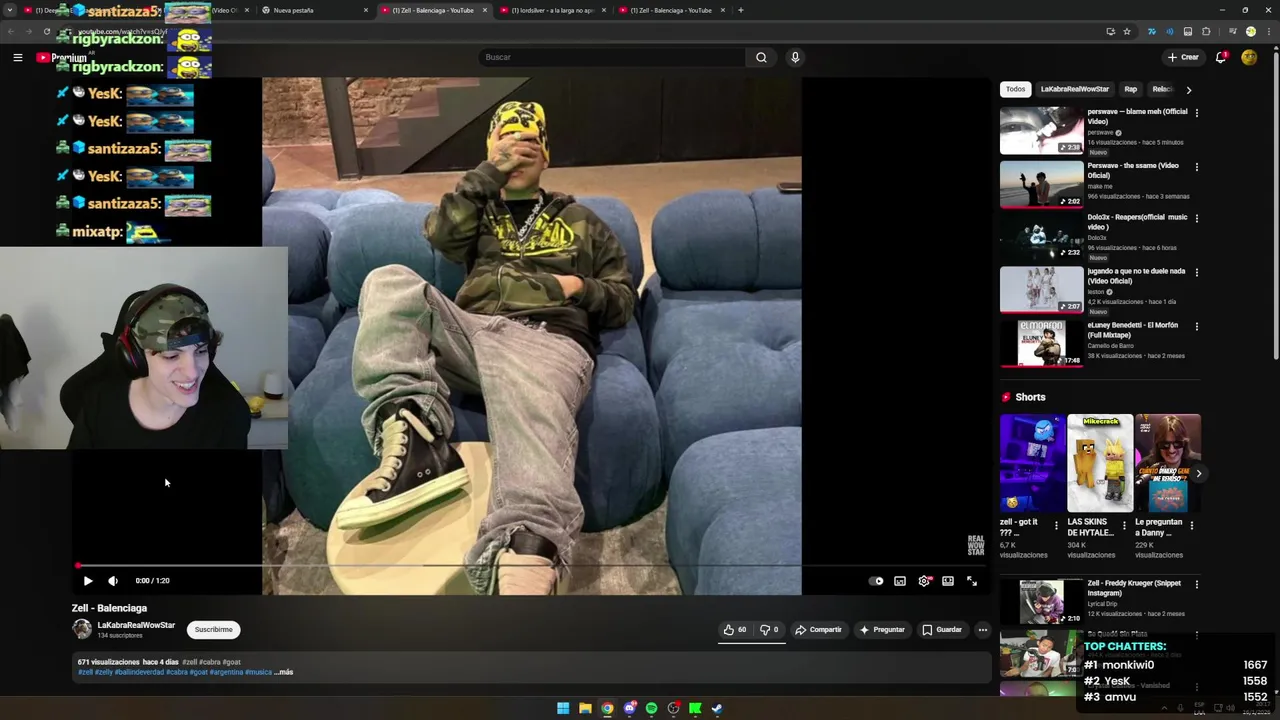
Task: Open Dolo3x Reapers video thumbnail
Action: [1041, 238]
